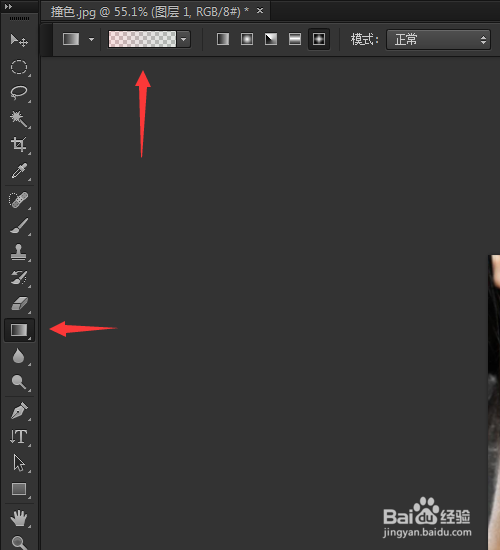
Task: Click the toolbox grip handle
Action: (x=19, y=18)
